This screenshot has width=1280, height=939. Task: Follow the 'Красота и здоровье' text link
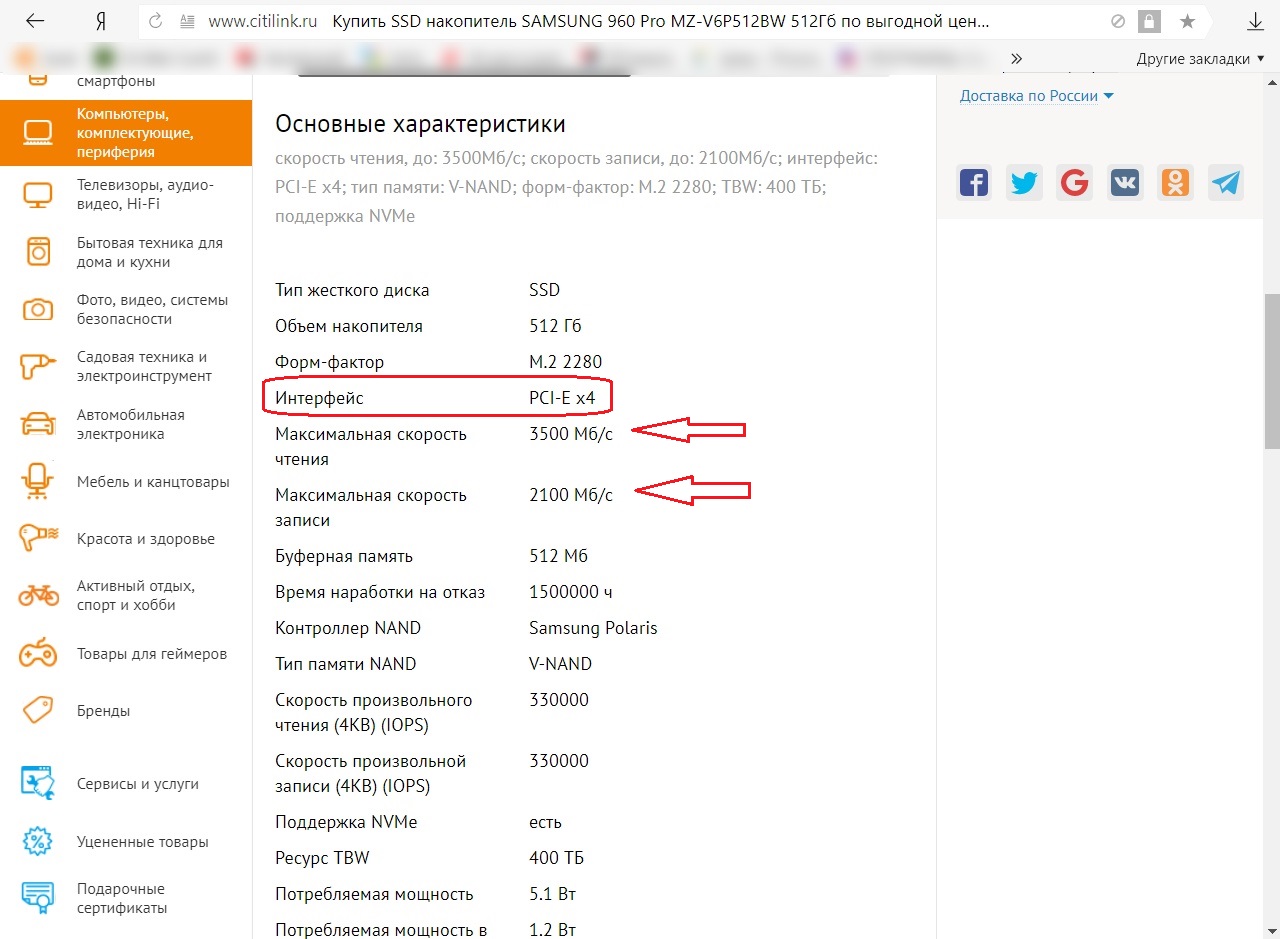[x=146, y=539]
